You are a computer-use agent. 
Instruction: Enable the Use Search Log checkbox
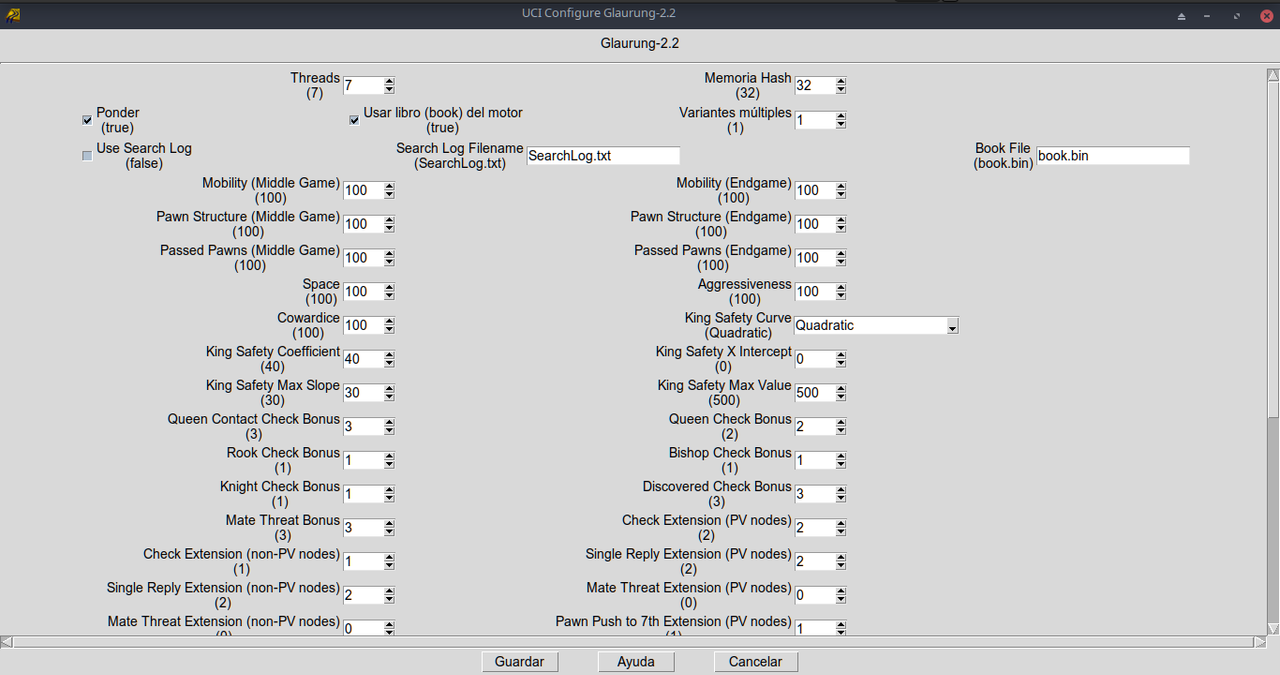point(87,155)
